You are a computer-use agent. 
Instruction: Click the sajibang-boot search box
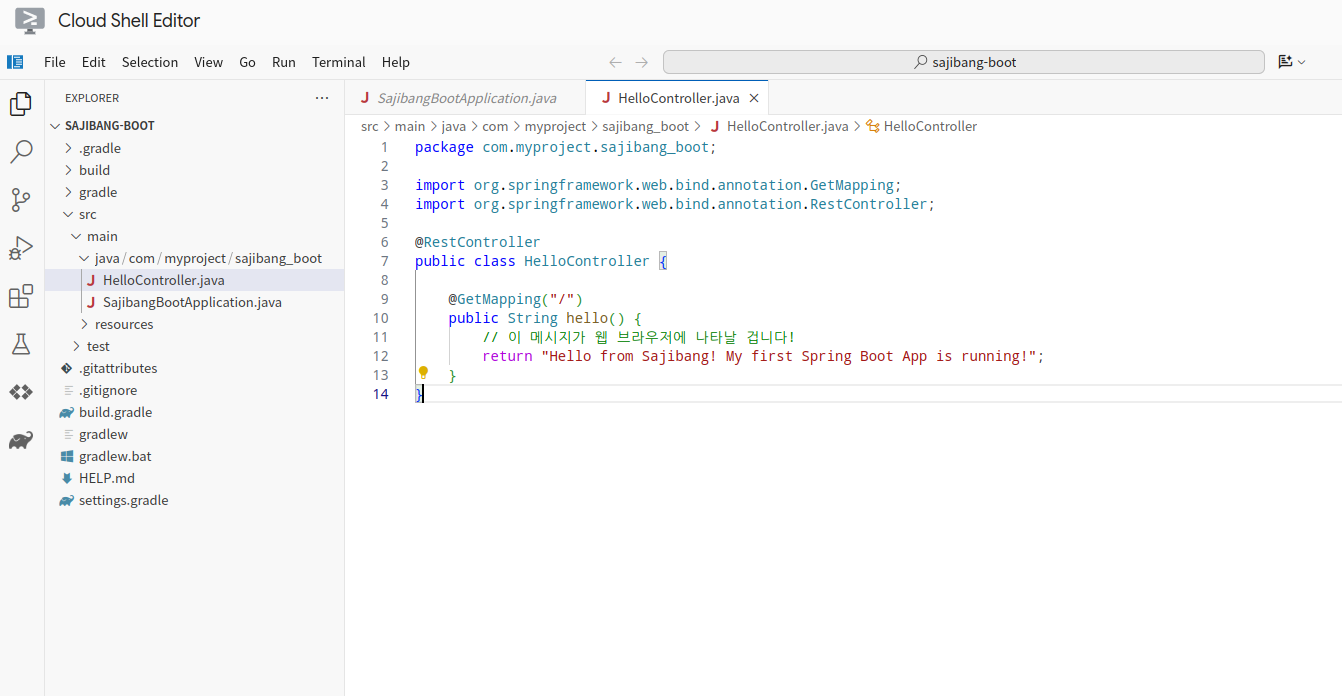click(963, 61)
